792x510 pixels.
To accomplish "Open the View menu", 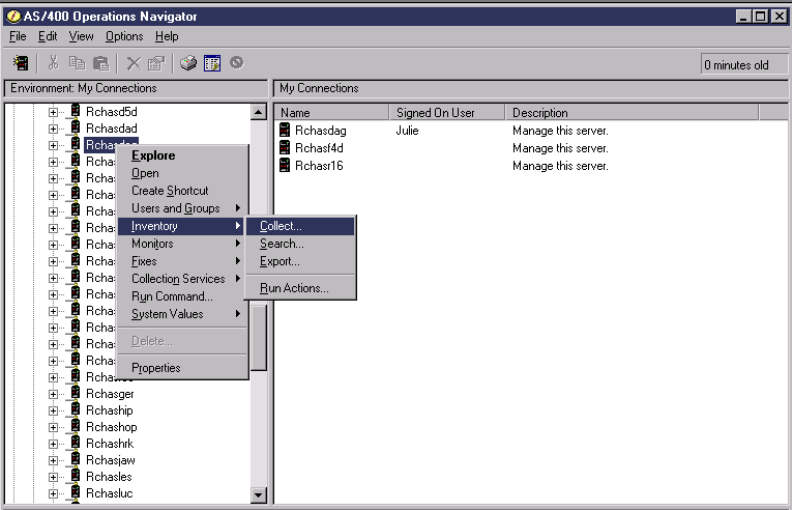I will pos(81,36).
